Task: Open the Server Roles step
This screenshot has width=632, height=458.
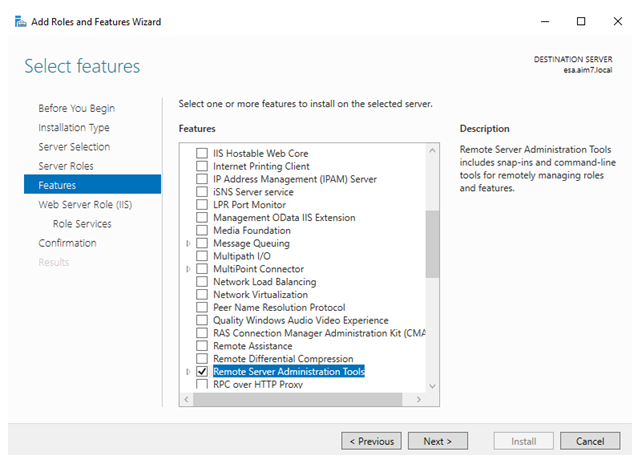Action: pyautogui.click(x=66, y=166)
